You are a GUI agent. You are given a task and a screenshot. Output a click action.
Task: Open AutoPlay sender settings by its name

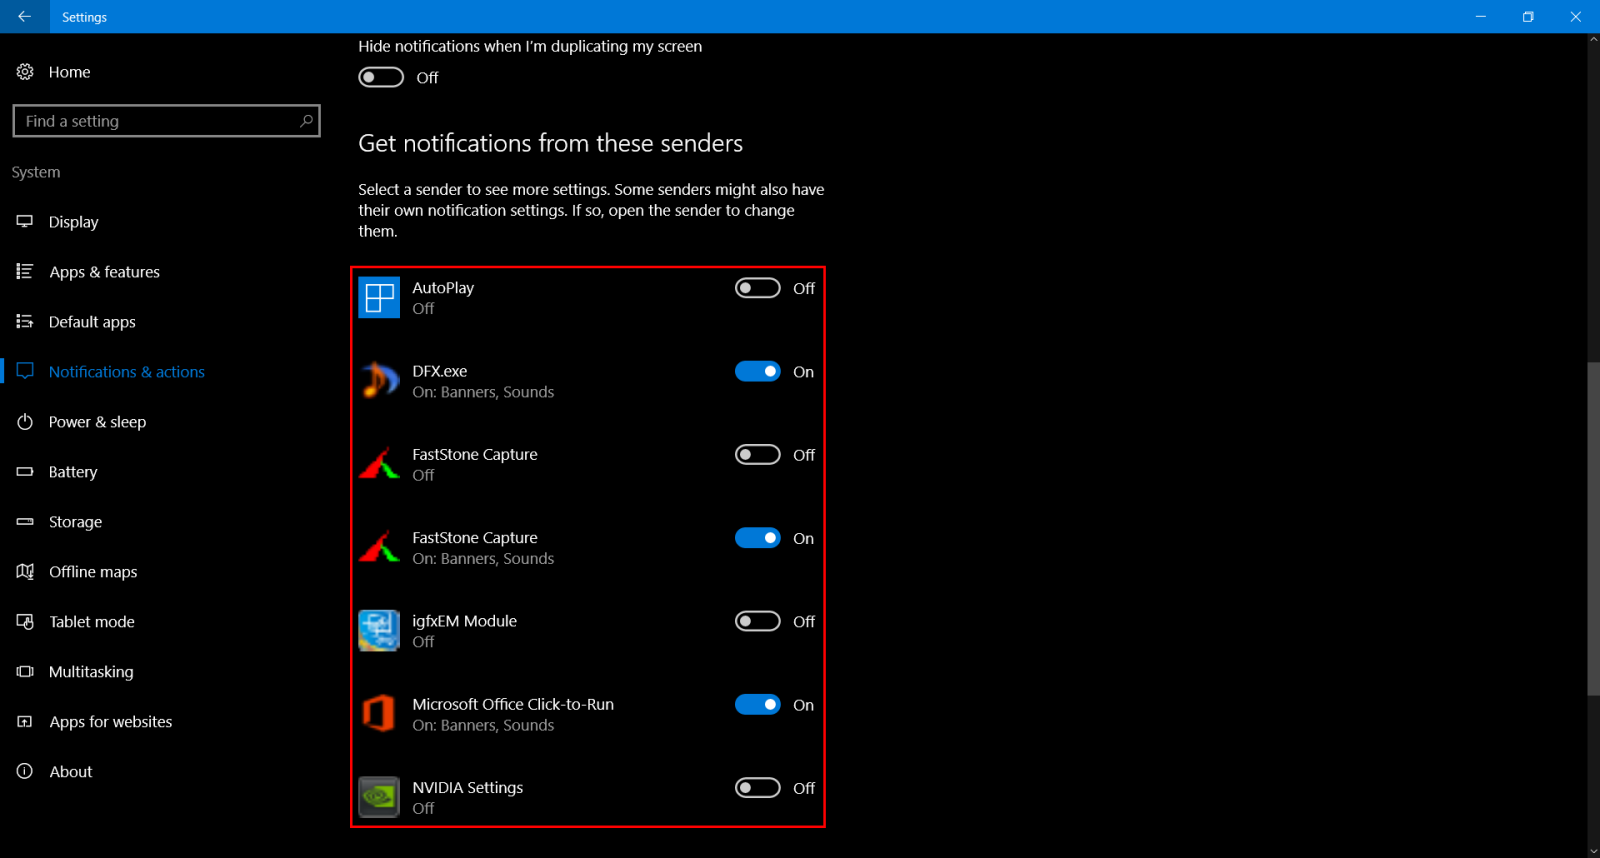coord(443,288)
